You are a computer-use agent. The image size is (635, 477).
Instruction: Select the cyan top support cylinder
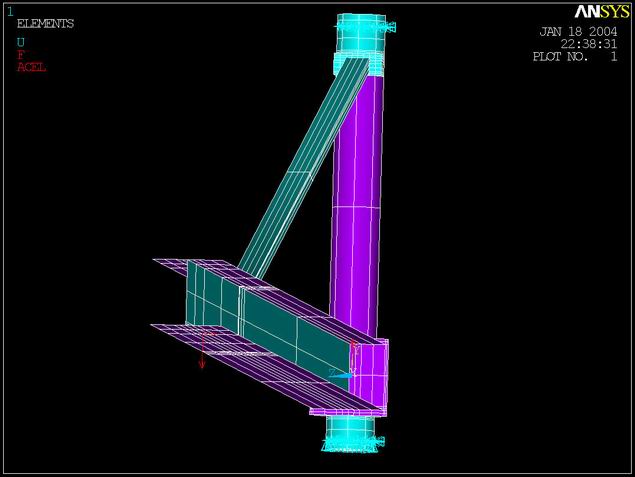click(361, 33)
